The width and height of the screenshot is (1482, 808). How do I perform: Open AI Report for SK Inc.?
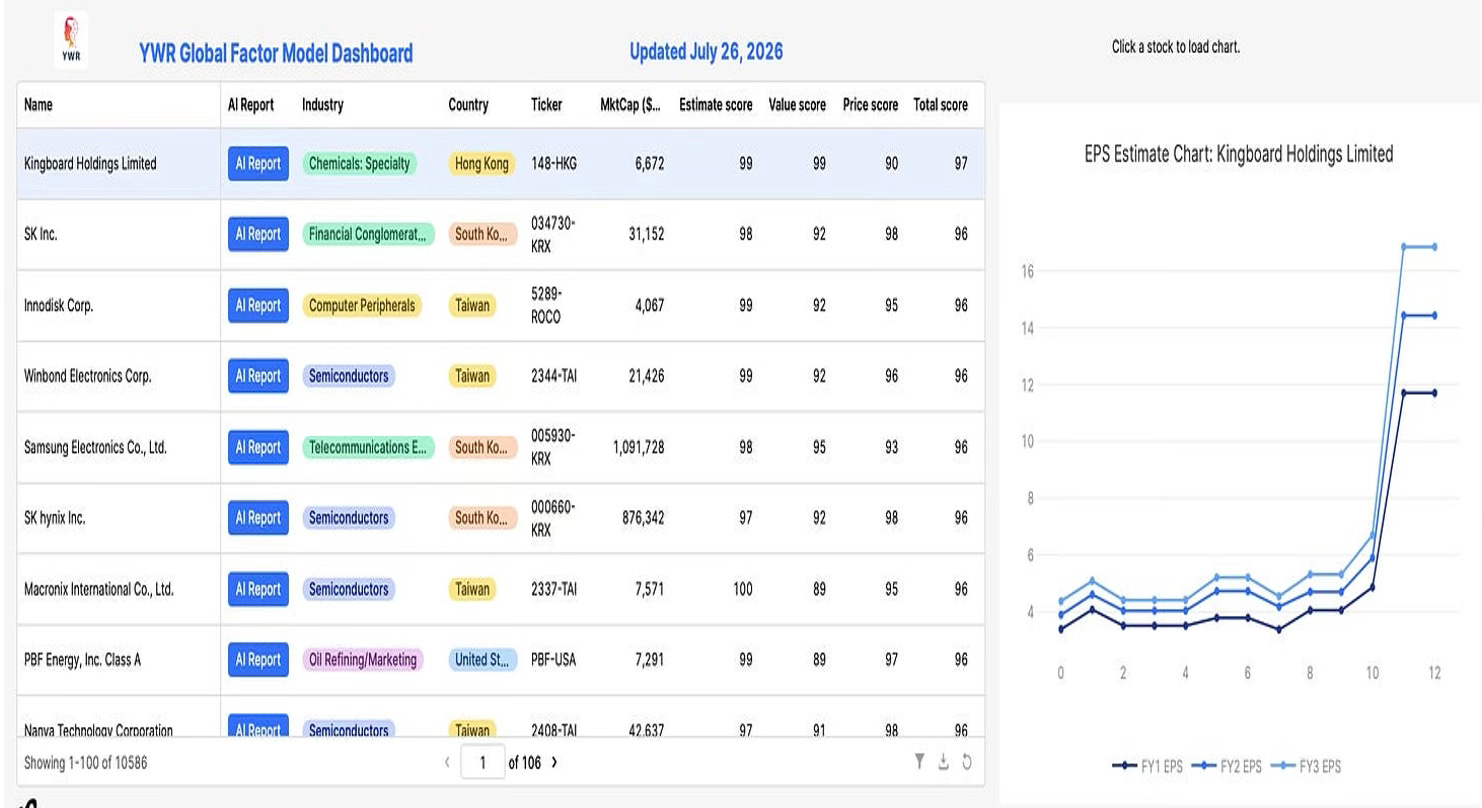[x=258, y=234]
